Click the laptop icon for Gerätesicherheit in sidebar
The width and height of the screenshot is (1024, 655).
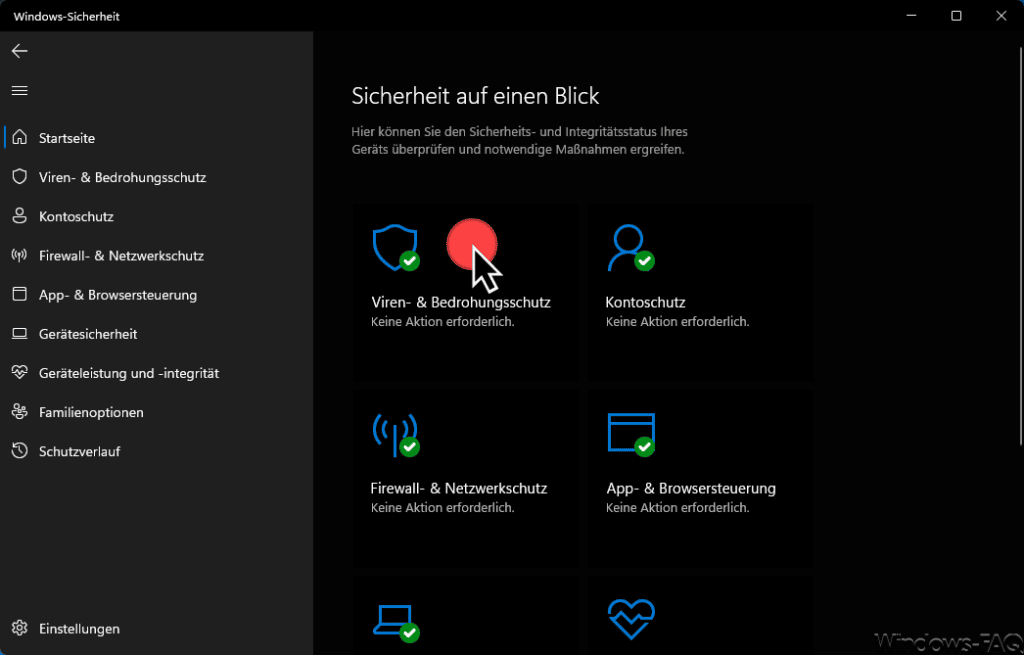[20, 334]
